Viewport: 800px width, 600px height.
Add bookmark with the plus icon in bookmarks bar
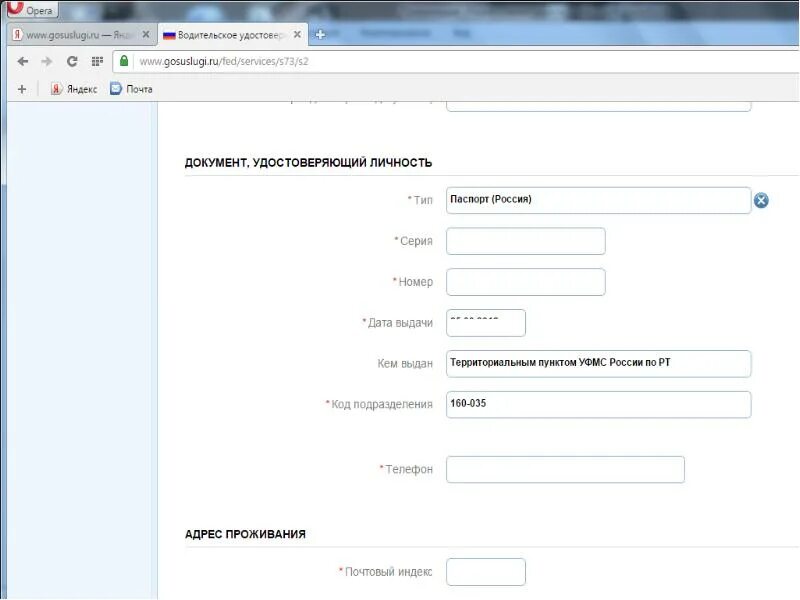tap(22, 89)
